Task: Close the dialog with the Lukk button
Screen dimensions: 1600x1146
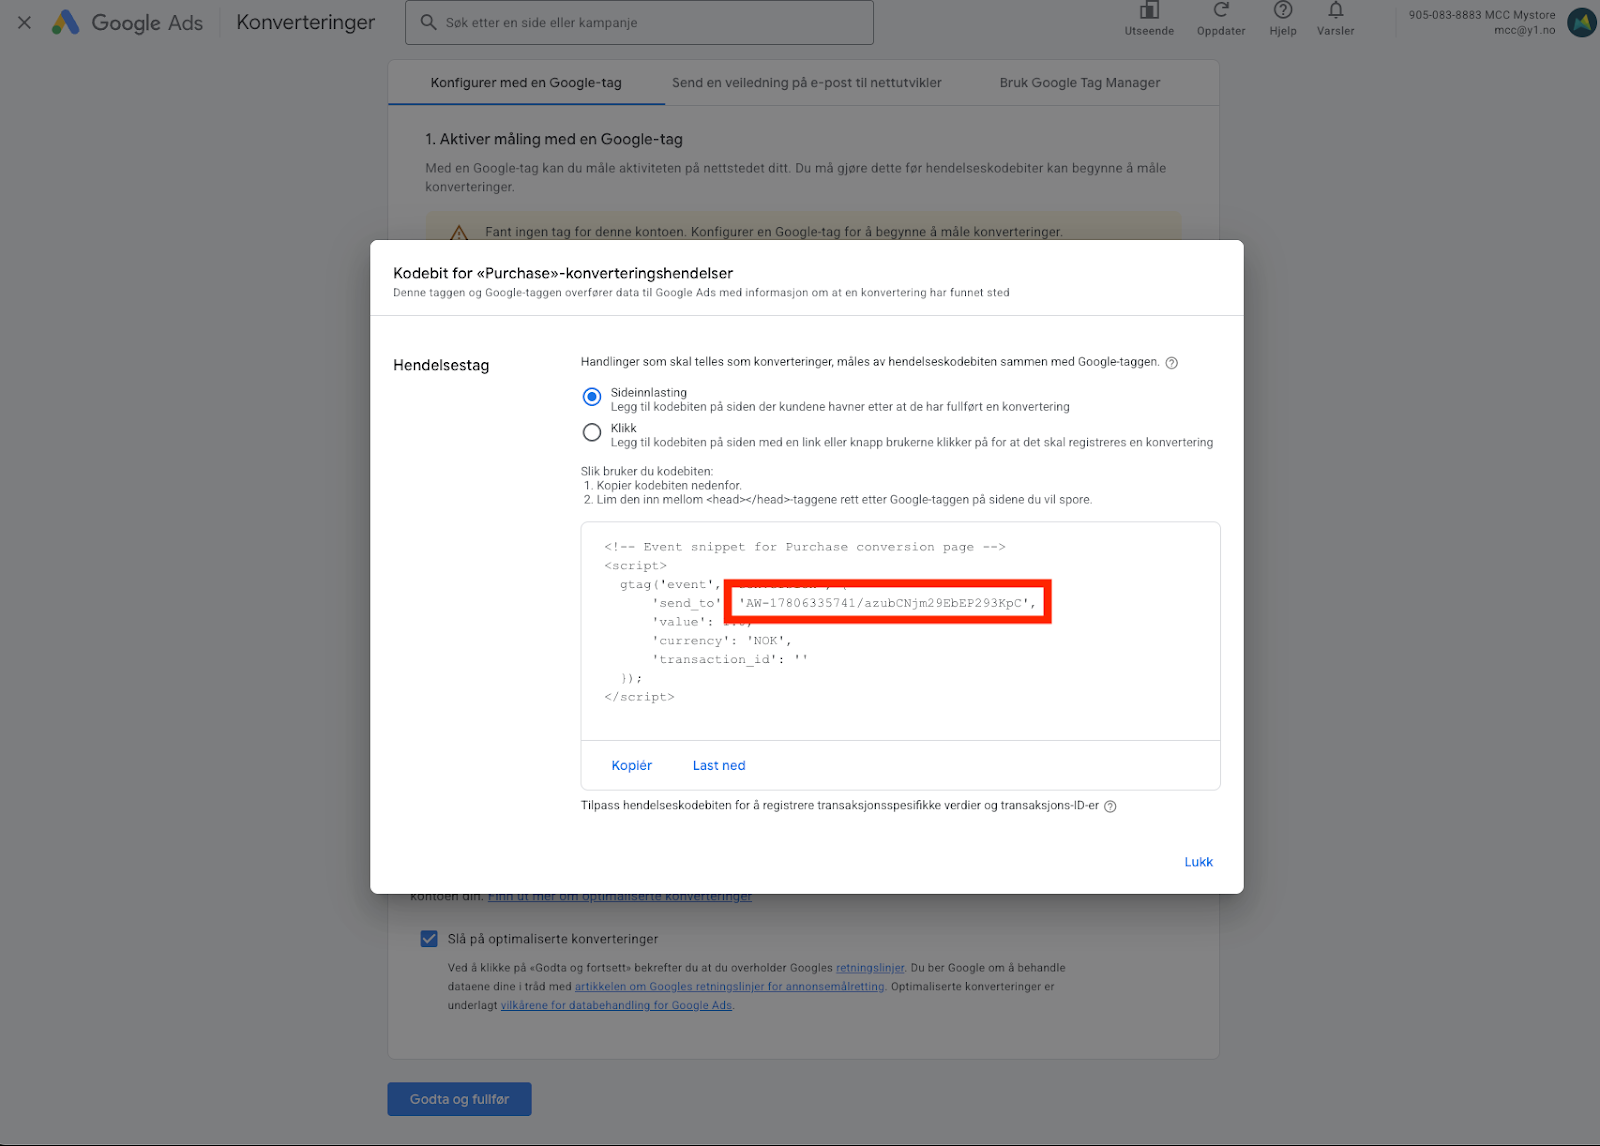Action: 1198,862
